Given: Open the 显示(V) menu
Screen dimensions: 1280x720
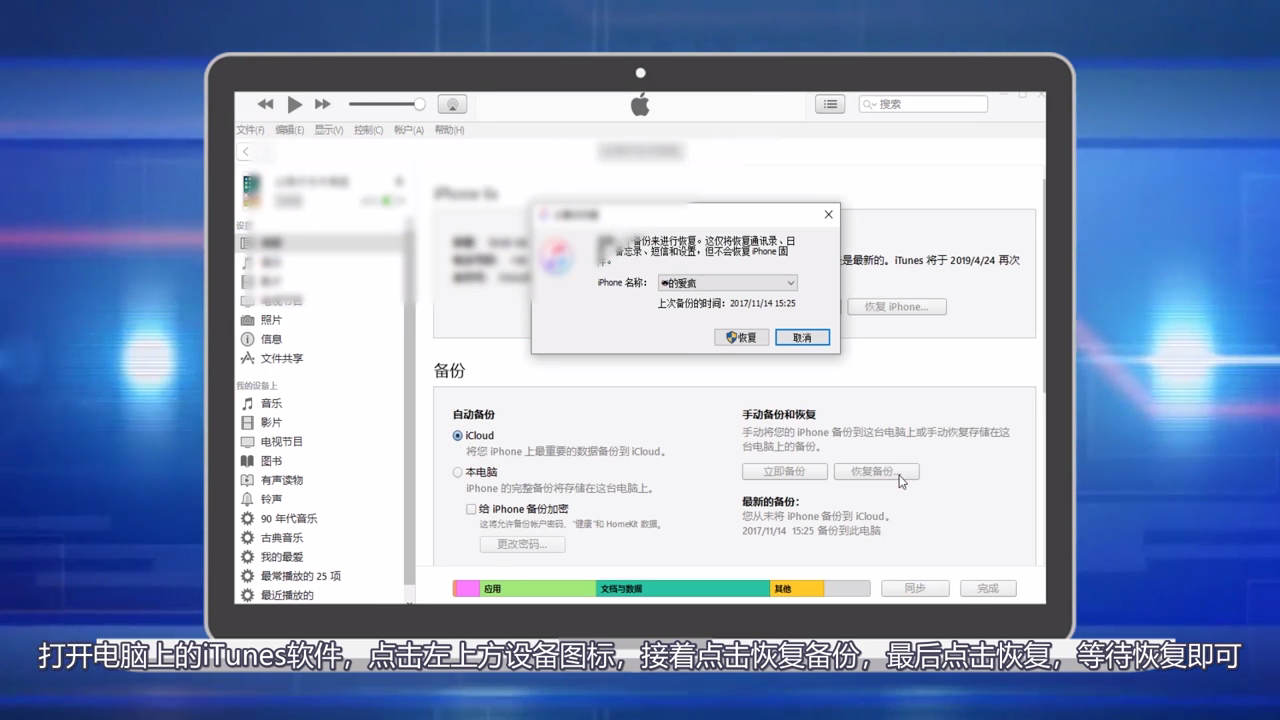Looking at the screenshot, I should (x=328, y=130).
